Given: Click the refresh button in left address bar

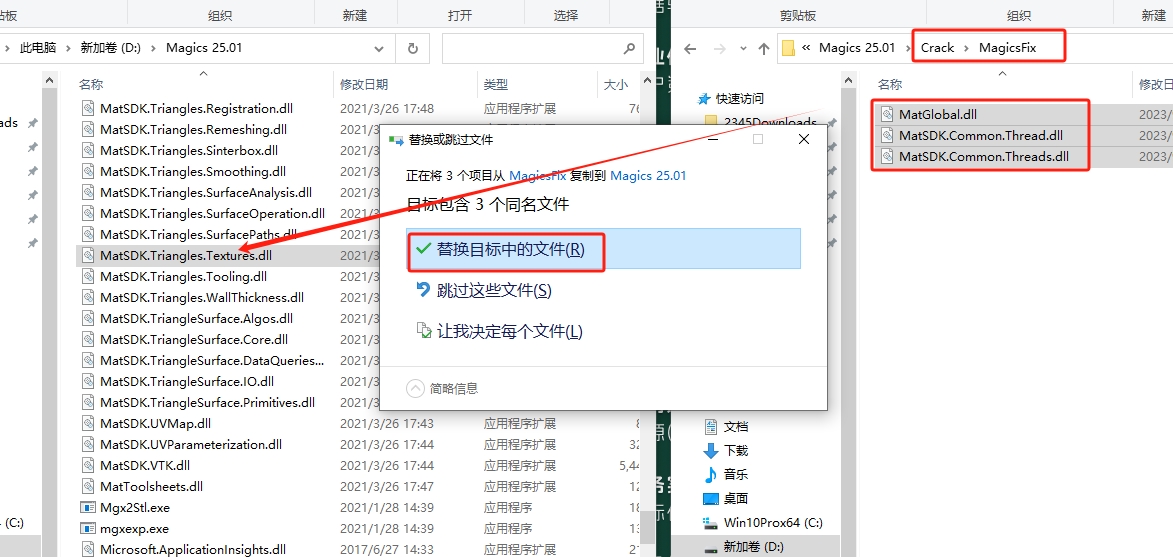Looking at the screenshot, I should (412, 48).
